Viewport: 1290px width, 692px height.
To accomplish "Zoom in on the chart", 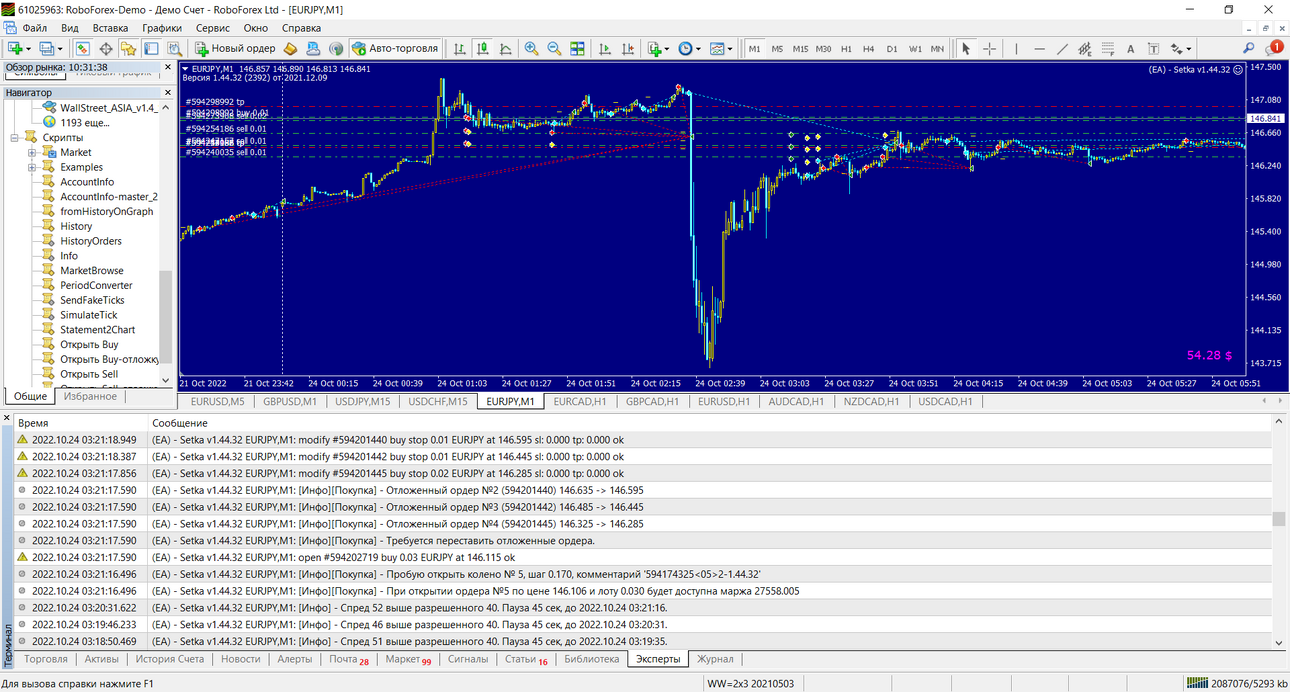I will point(531,48).
